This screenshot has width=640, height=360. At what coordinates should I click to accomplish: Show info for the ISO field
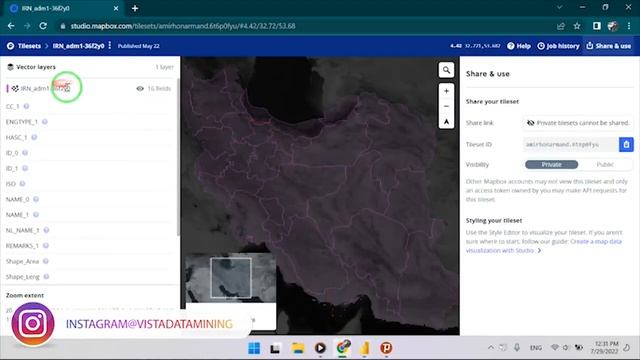point(22,184)
